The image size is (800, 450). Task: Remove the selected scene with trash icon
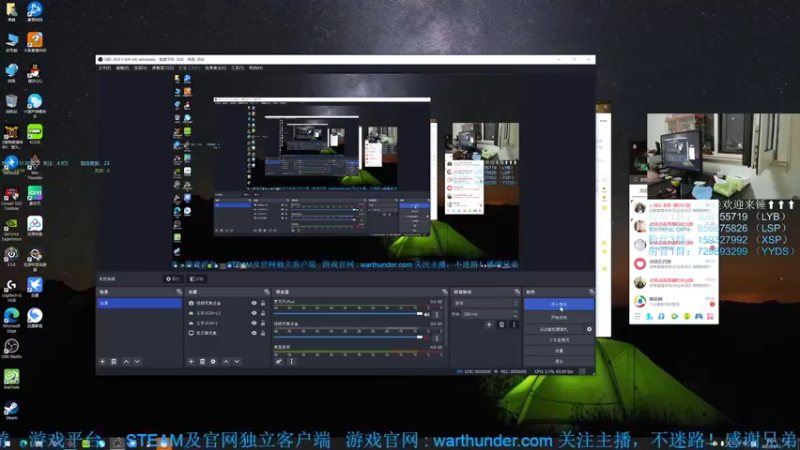114,361
